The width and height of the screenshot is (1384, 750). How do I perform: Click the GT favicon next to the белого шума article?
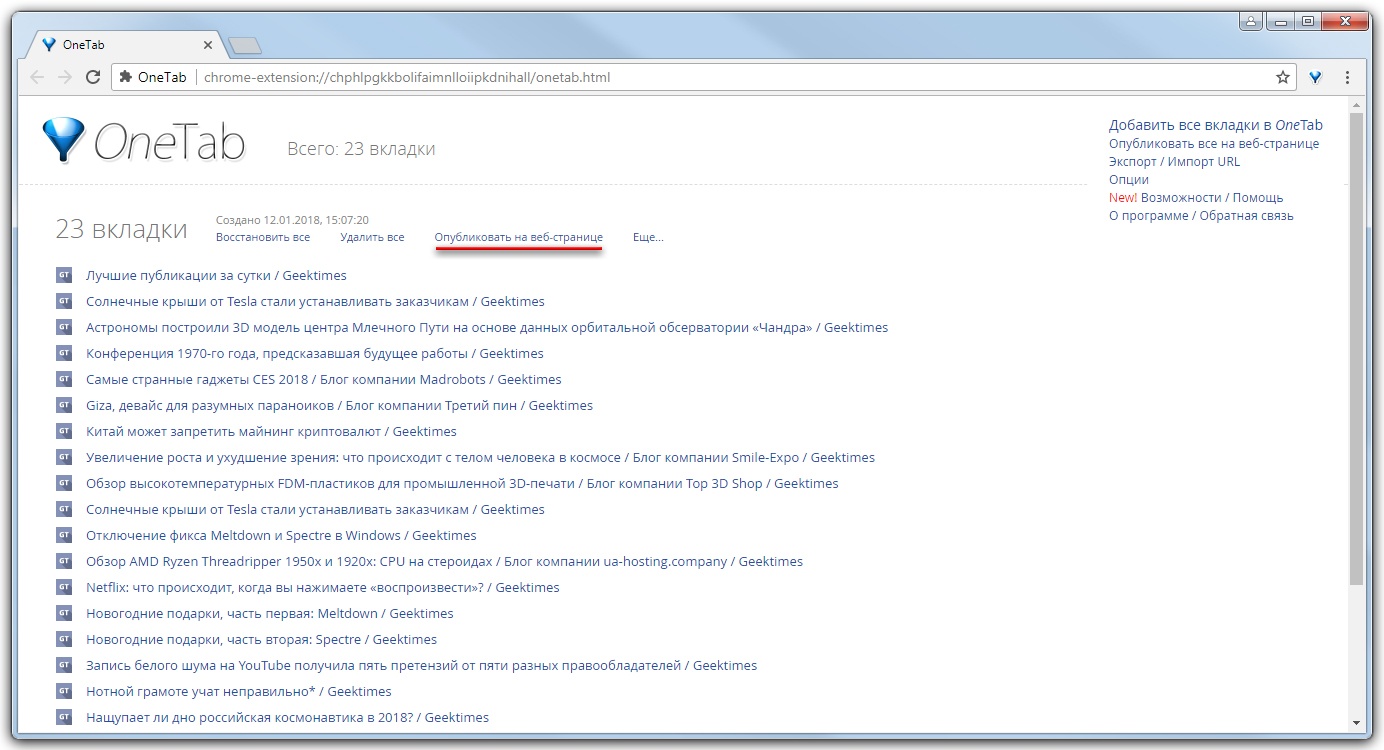click(64, 665)
